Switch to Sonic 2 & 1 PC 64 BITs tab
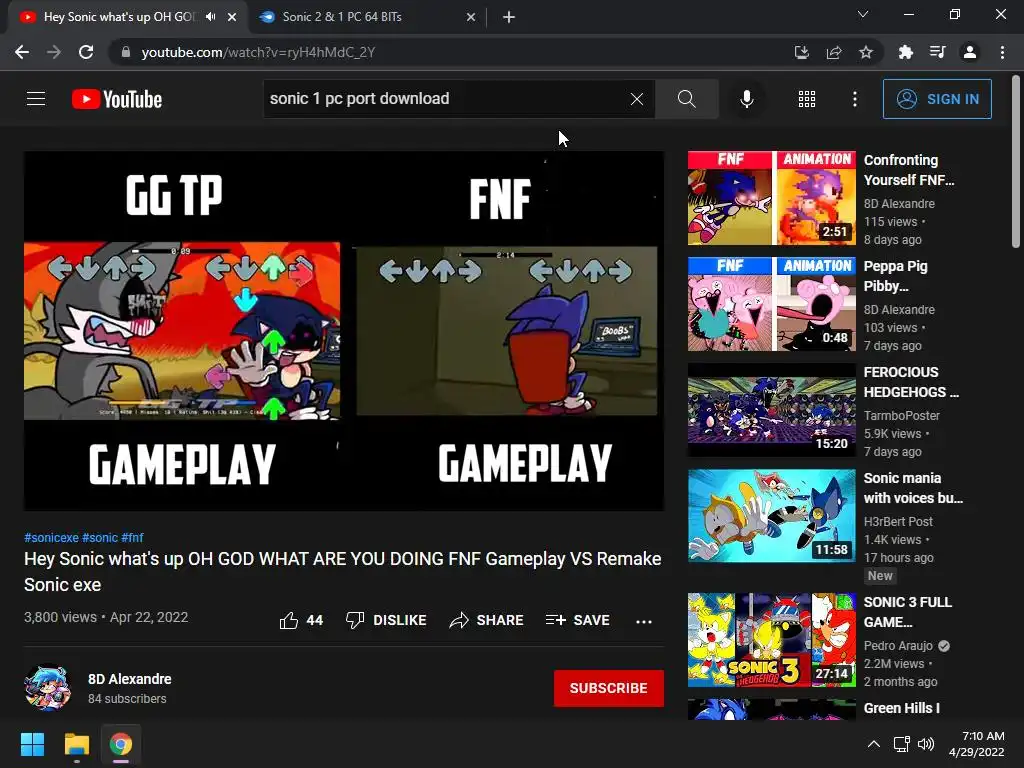 pyautogui.click(x=366, y=17)
